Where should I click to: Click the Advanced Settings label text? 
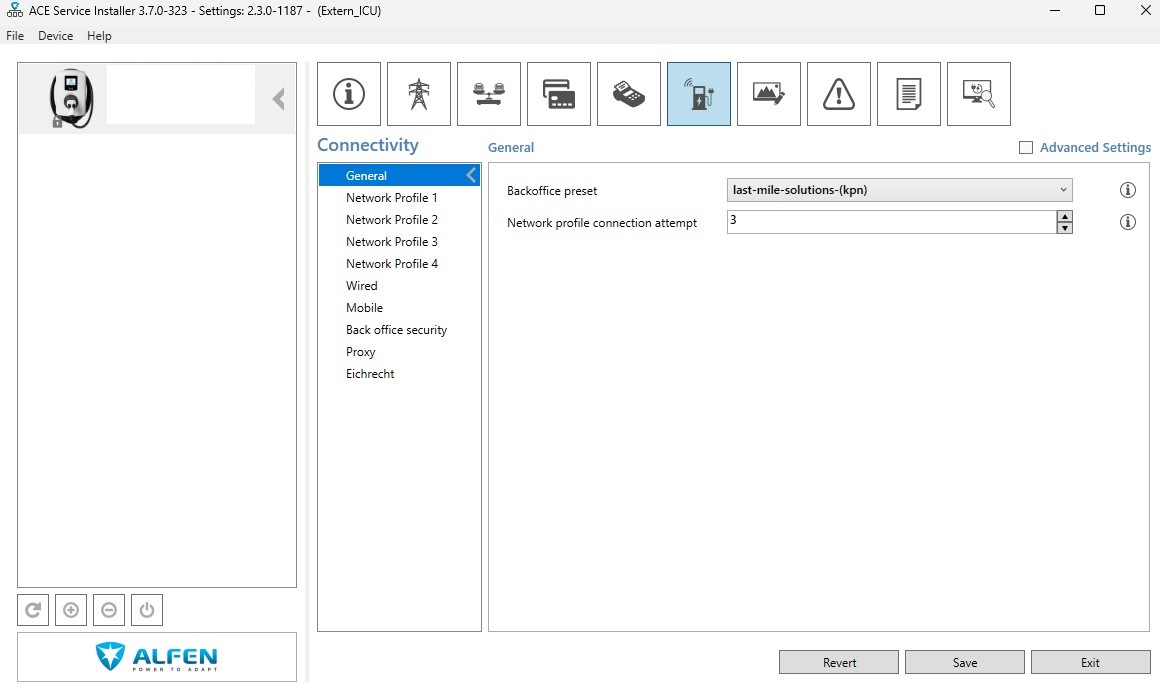click(x=1095, y=147)
